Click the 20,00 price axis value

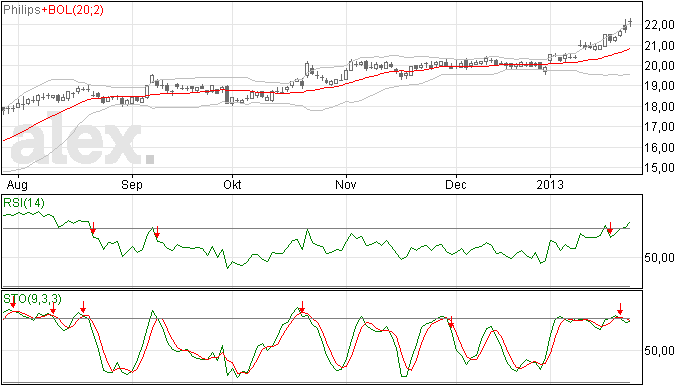pos(659,66)
